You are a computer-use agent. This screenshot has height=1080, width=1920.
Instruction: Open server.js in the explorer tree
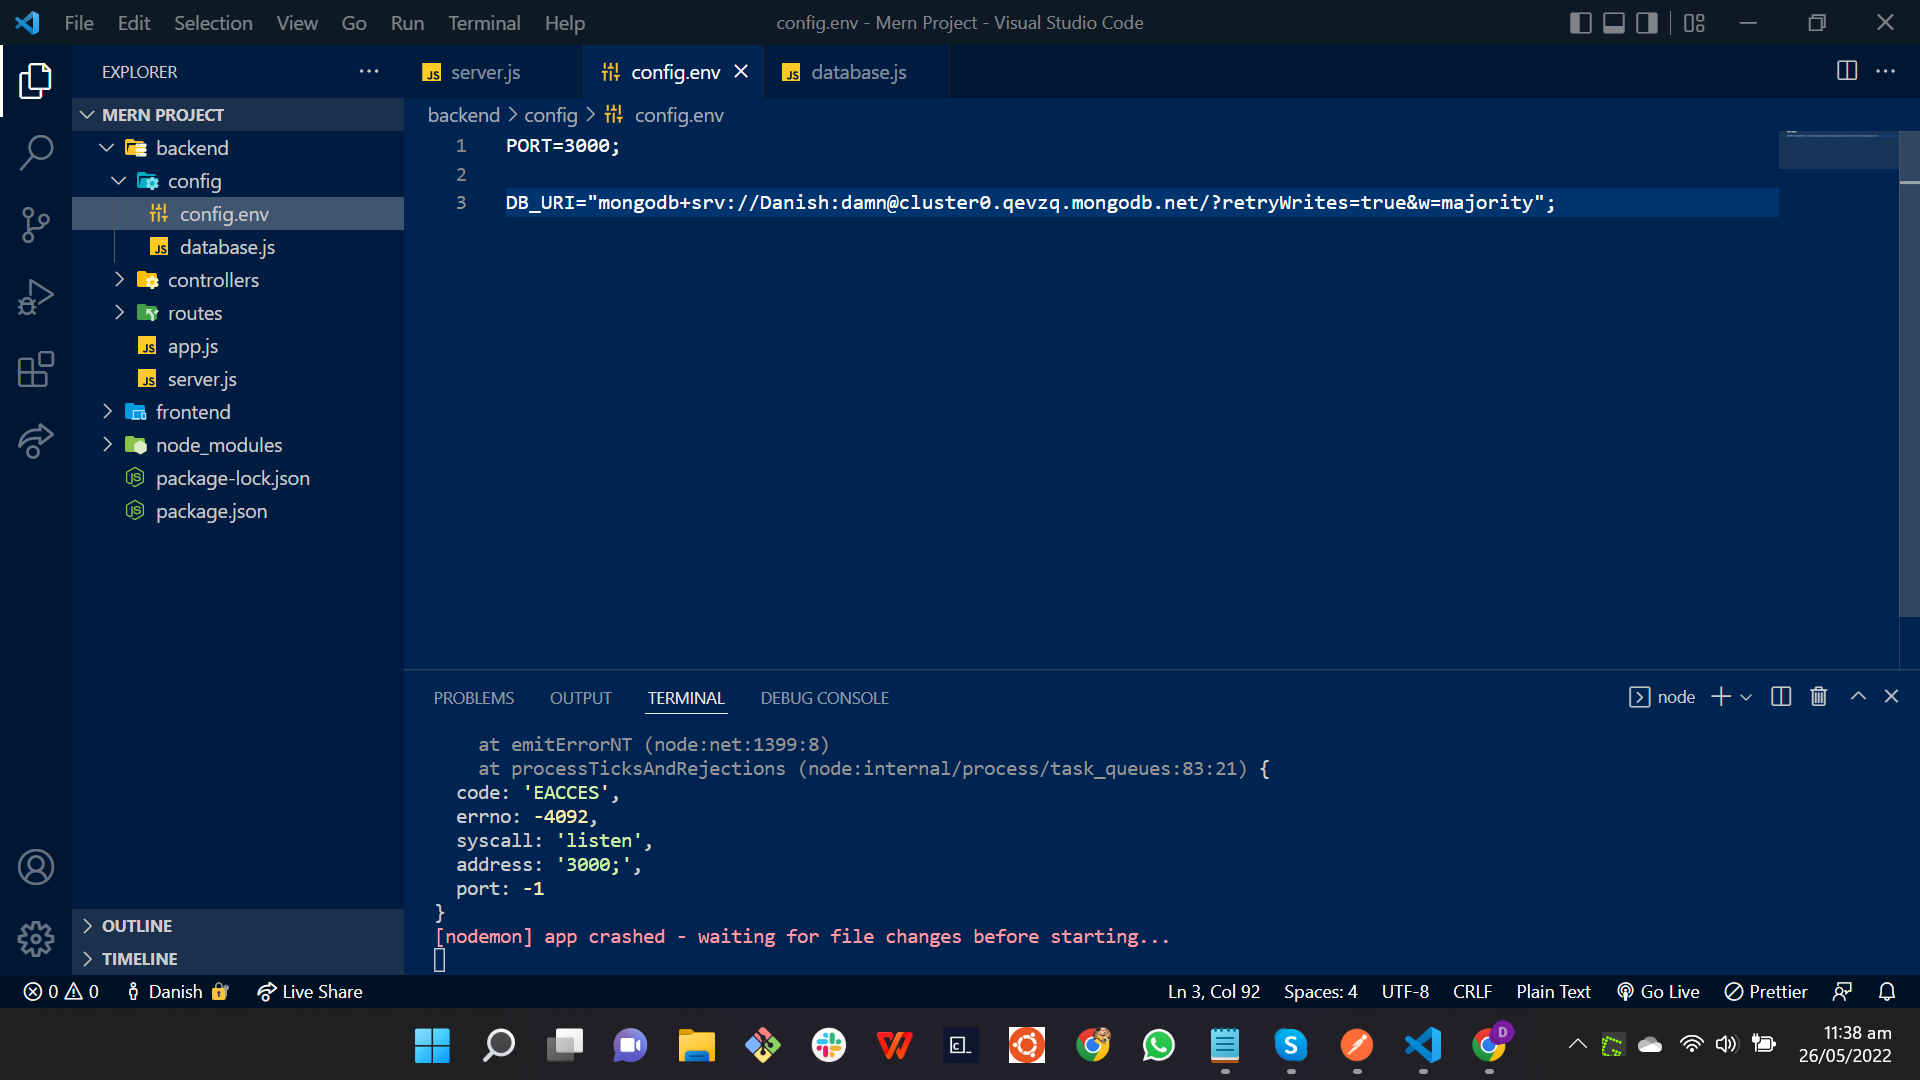[238, 379]
